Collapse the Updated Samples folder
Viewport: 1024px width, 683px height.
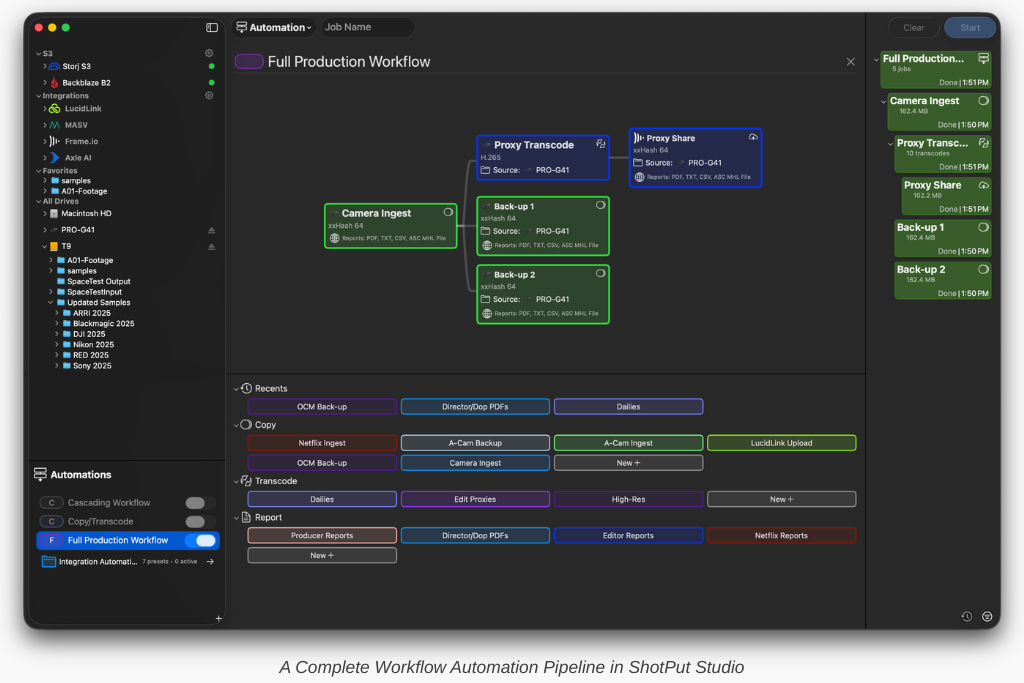pyautogui.click(x=51, y=303)
